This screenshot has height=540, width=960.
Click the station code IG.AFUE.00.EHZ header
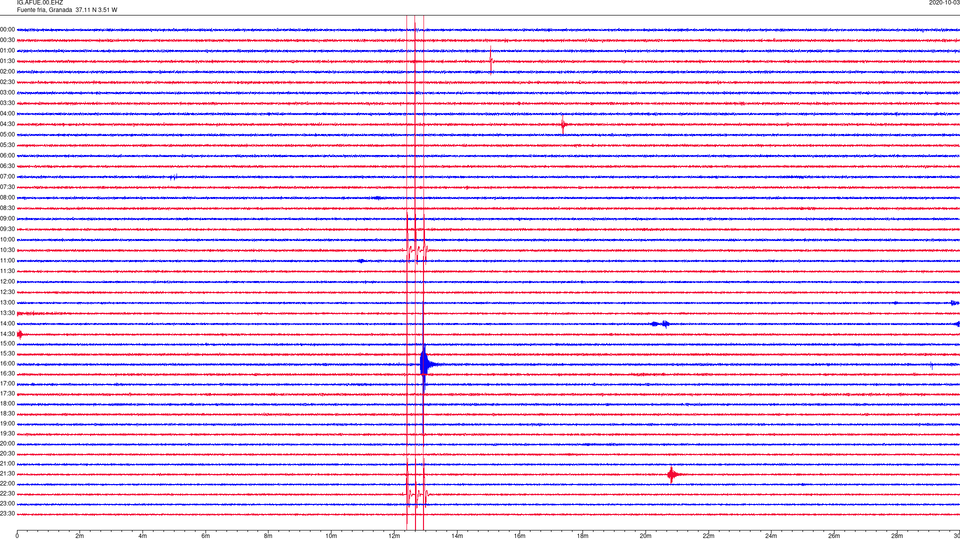click(x=40, y=3)
